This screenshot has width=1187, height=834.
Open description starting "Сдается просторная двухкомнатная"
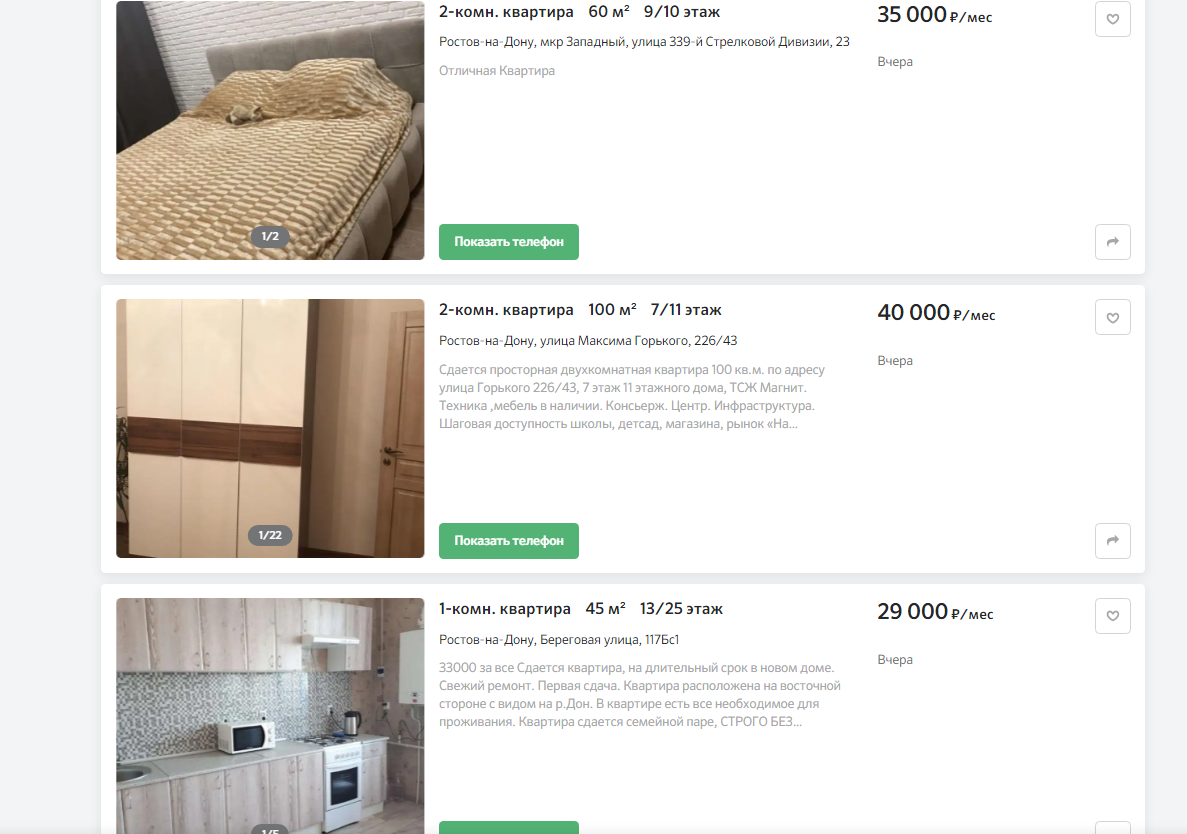point(632,397)
